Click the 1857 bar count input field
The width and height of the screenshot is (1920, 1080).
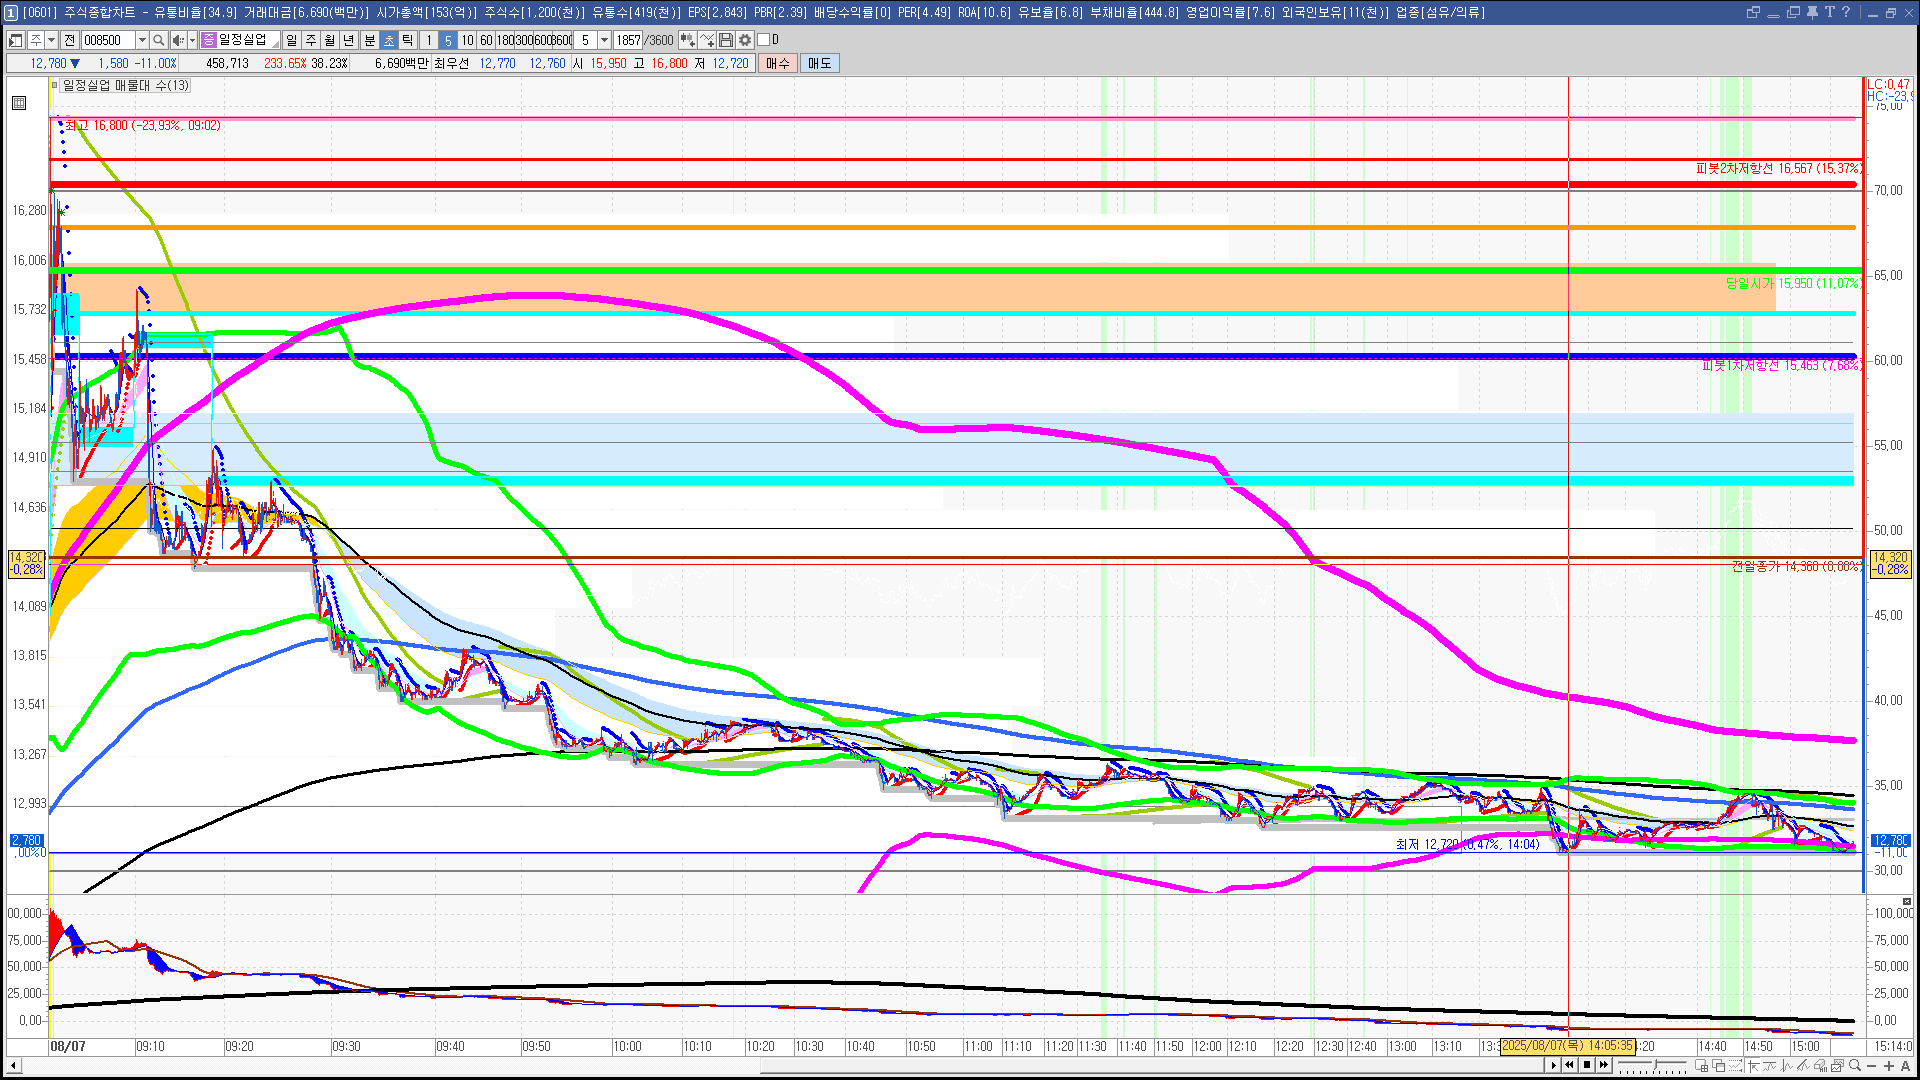pos(628,40)
